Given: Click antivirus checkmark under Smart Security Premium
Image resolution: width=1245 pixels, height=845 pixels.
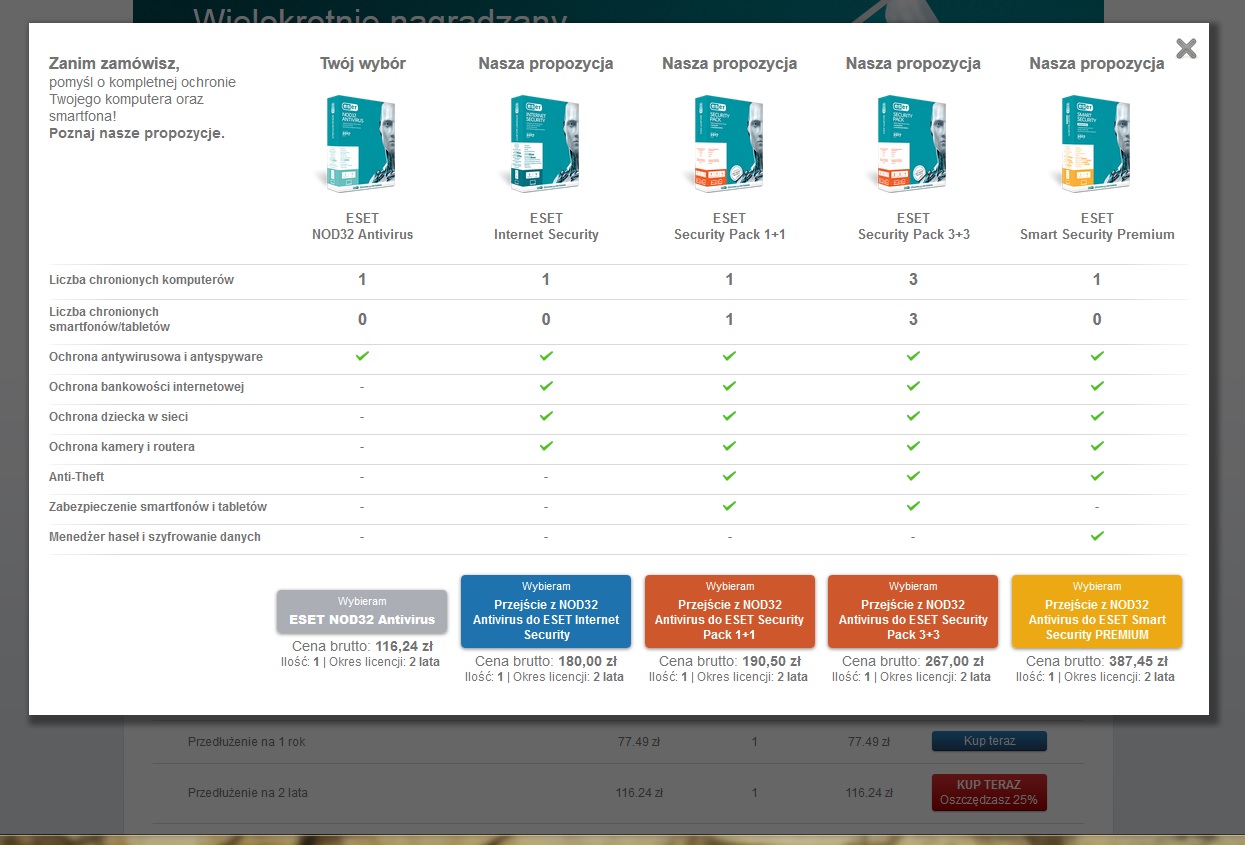Looking at the screenshot, I should pyautogui.click(x=1097, y=356).
